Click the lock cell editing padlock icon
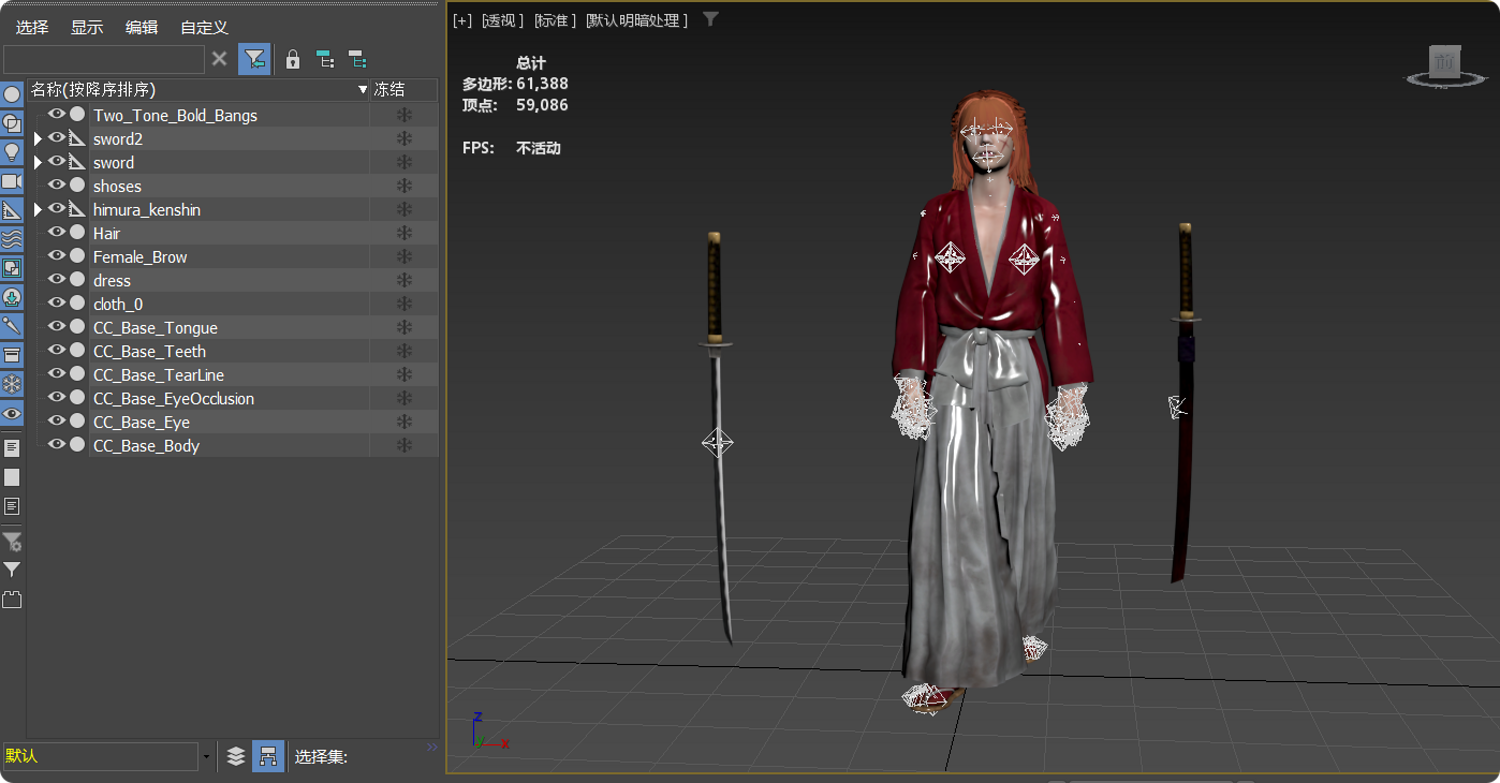1500x783 pixels. (292, 59)
